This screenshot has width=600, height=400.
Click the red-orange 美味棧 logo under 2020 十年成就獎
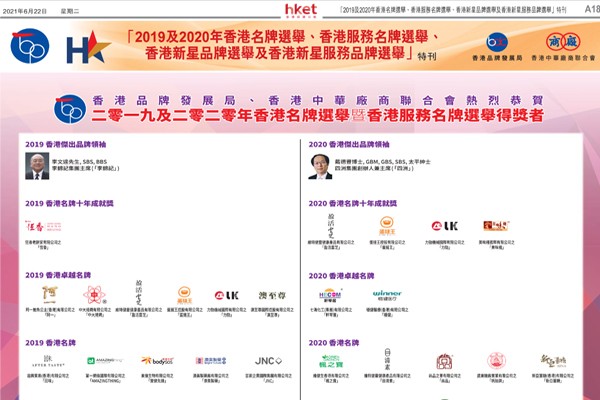496,226
